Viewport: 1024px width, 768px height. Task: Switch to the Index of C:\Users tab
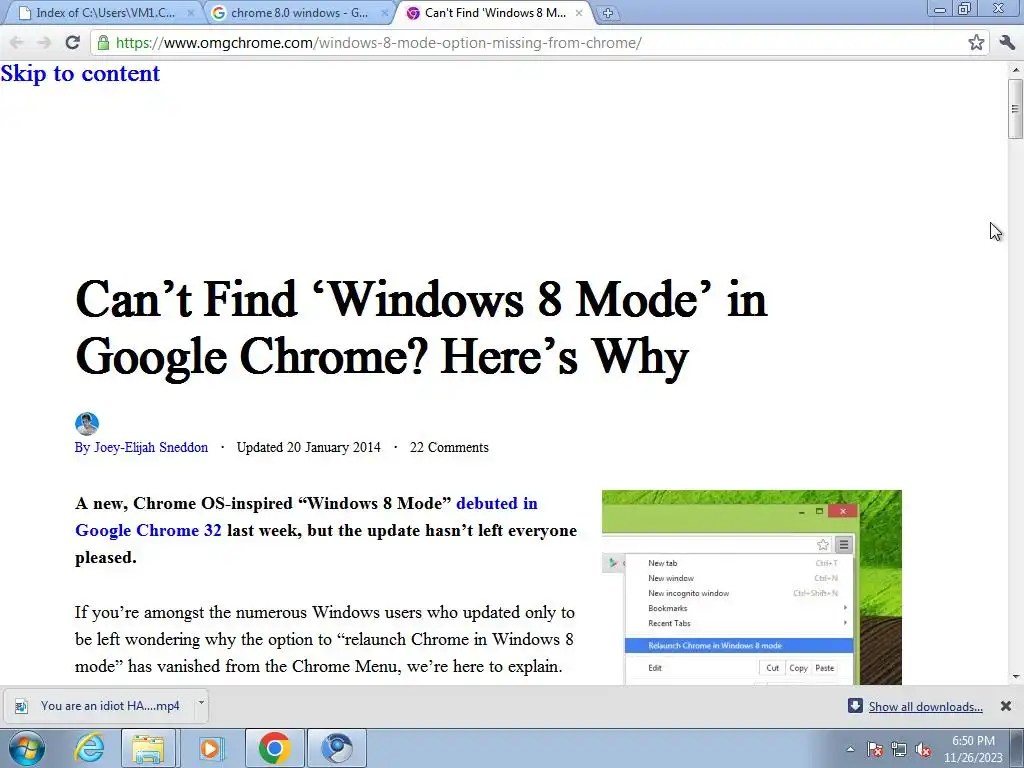pyautogui.click(x=104, y=13)
